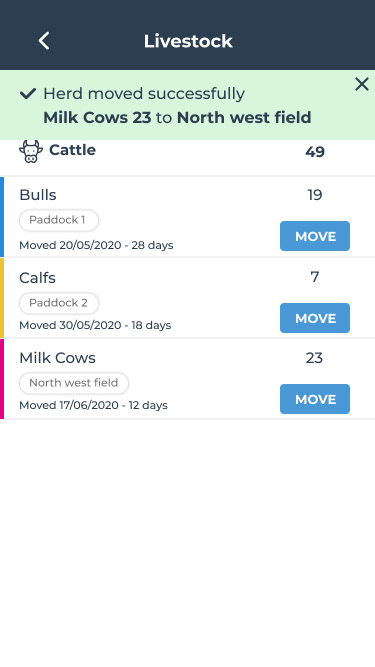Screen dimensions: 375x667
Task: Move the Calfs herd
Action: 315,318
